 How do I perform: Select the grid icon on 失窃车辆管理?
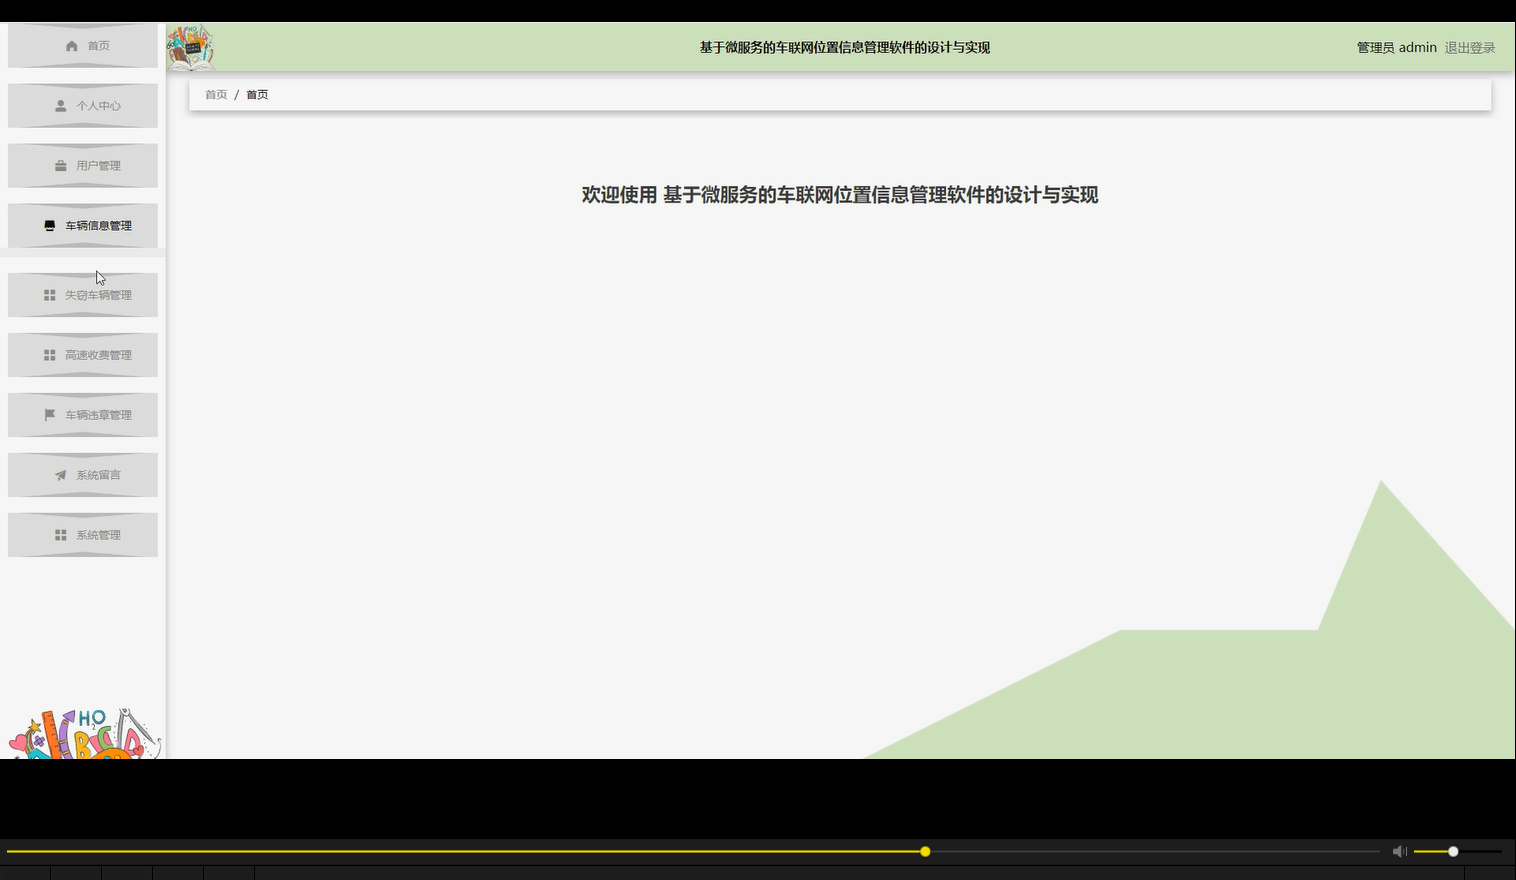tap(48, 294)
